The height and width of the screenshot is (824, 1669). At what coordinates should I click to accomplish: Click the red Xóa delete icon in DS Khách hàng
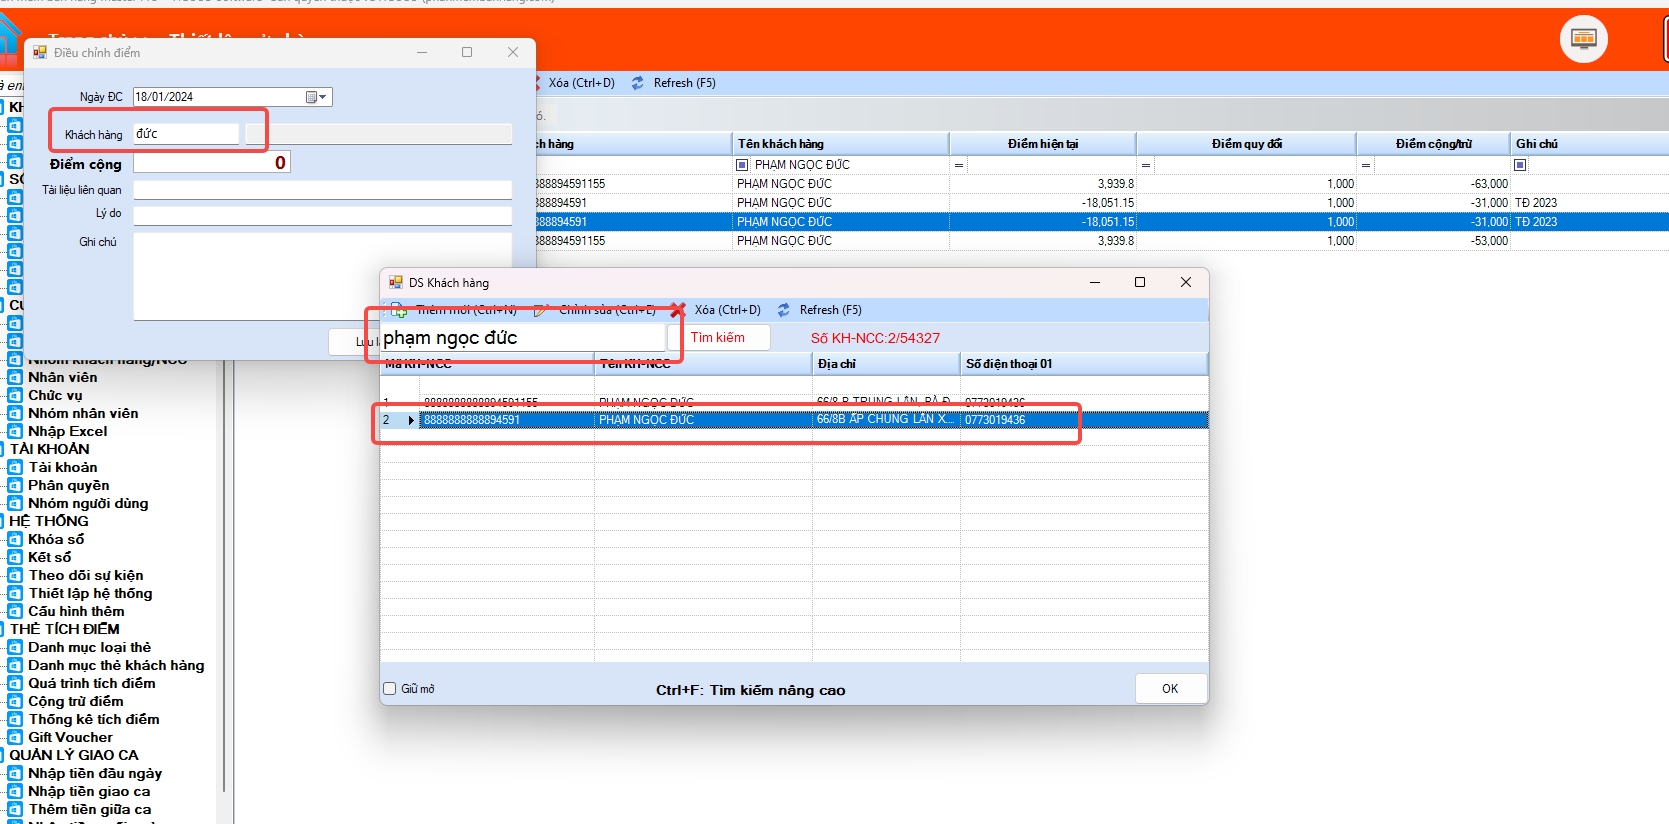click(x=678, y=310)
